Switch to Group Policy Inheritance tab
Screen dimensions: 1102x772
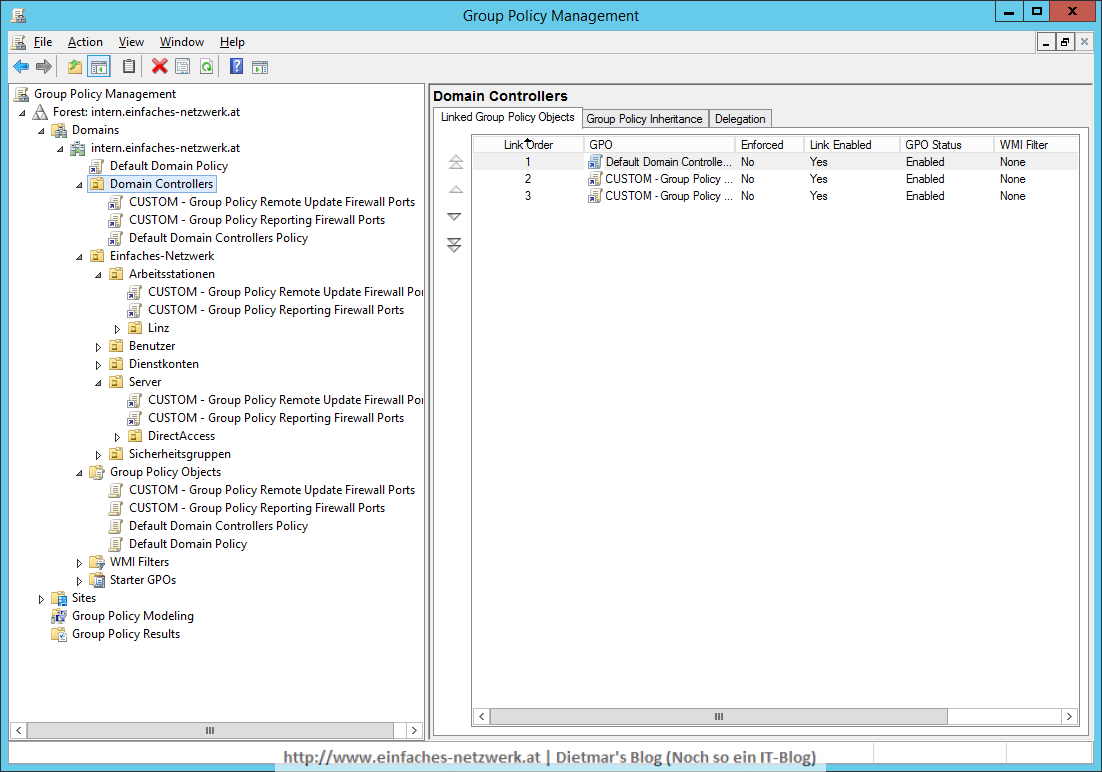point(644,119)
